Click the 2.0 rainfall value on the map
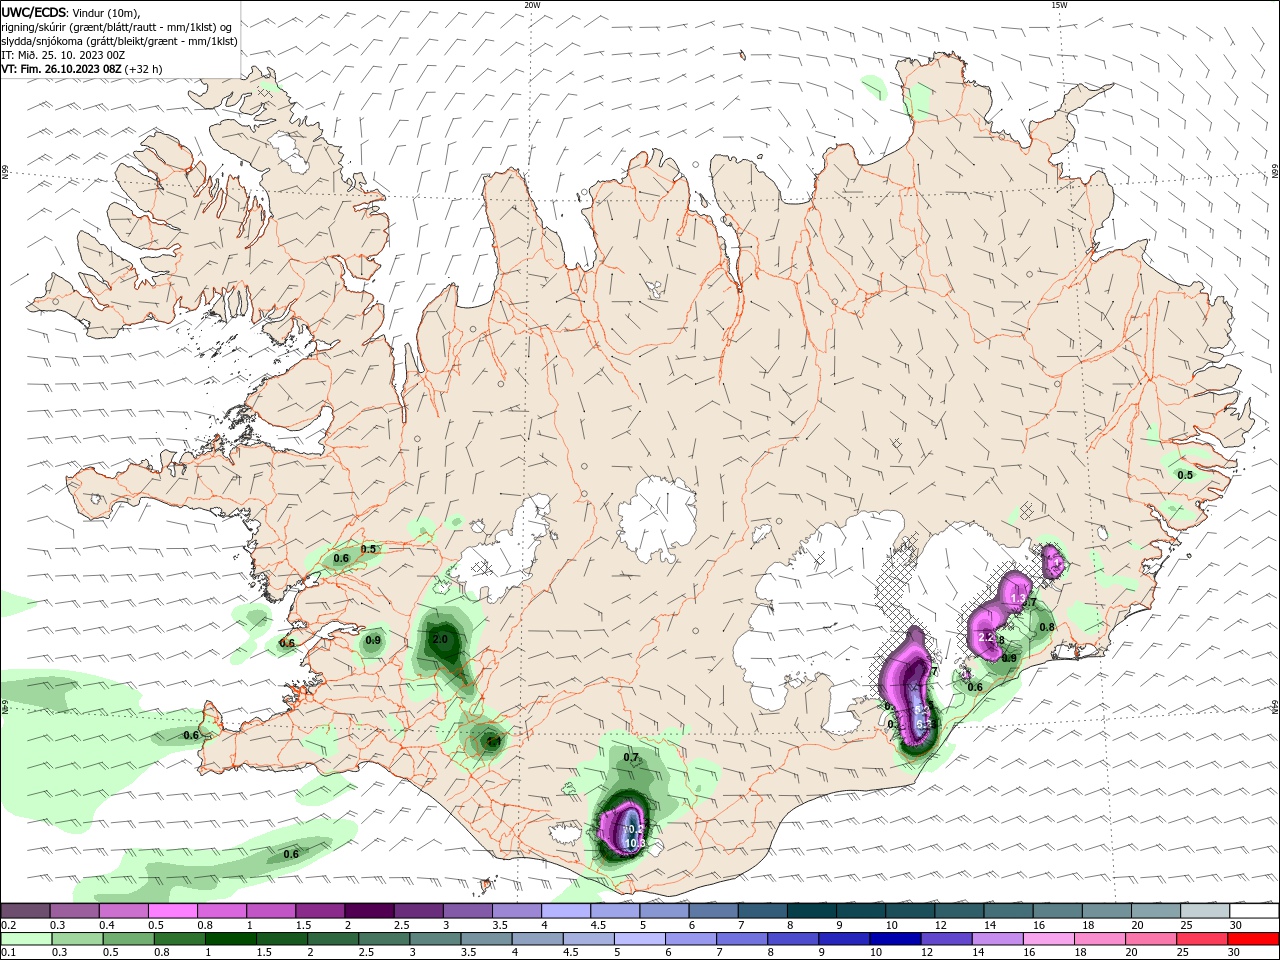The height and width of the screenshot is (960, 1280). pyautogui.click(x=440, y=639)
